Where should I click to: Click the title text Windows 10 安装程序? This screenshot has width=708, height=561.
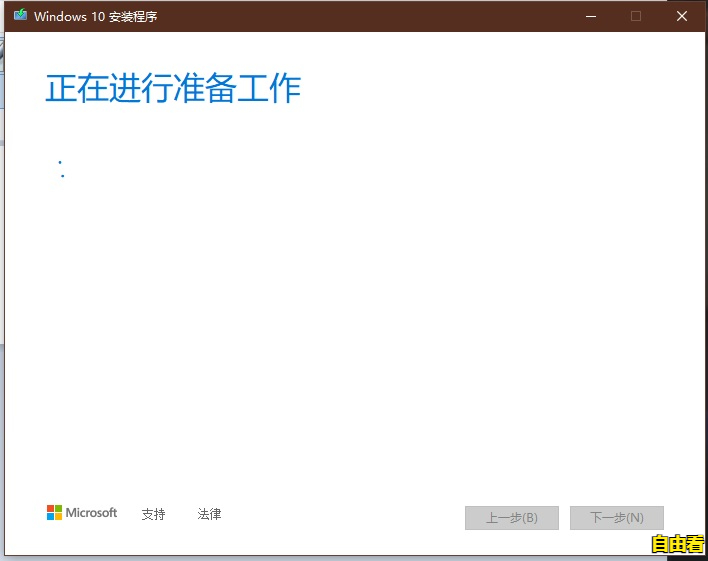(x=96, y=17)
